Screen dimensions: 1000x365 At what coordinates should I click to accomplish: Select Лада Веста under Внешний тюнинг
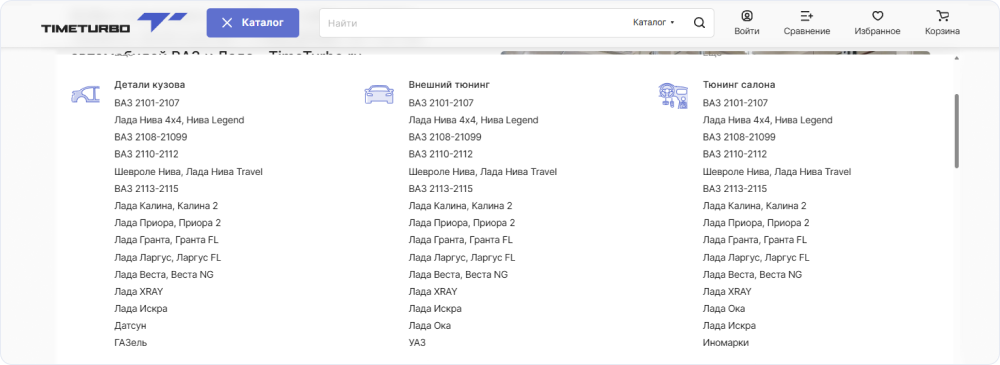(459, 274)
